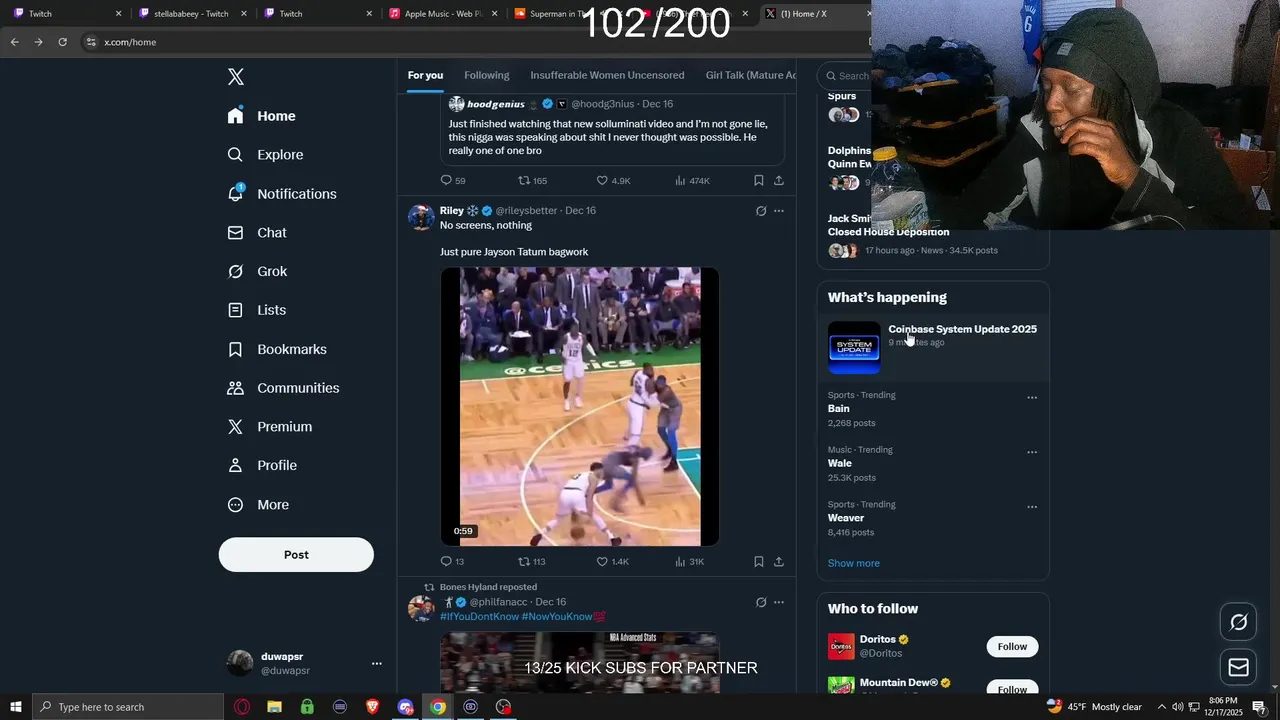Click the X logo in sidebar
The height and width of the screenshot is (720, 1280).
pos(236,77)
